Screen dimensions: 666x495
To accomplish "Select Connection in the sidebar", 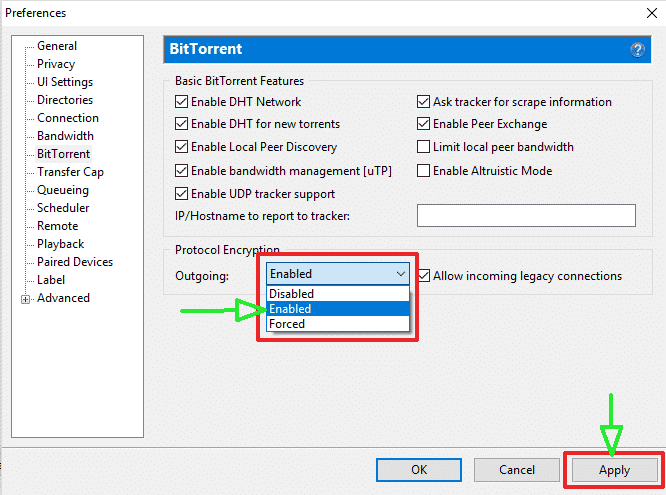I will (68, 118).
